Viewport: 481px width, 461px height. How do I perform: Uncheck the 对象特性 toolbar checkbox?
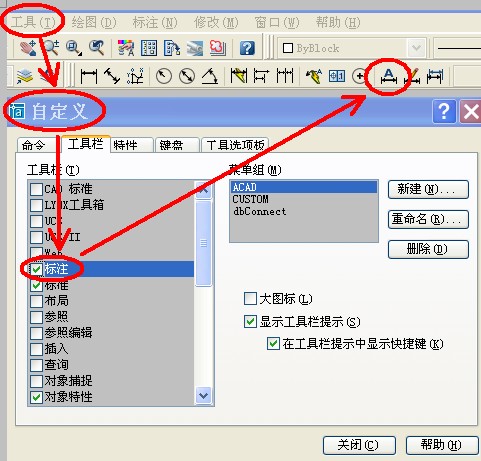point(36,397)
